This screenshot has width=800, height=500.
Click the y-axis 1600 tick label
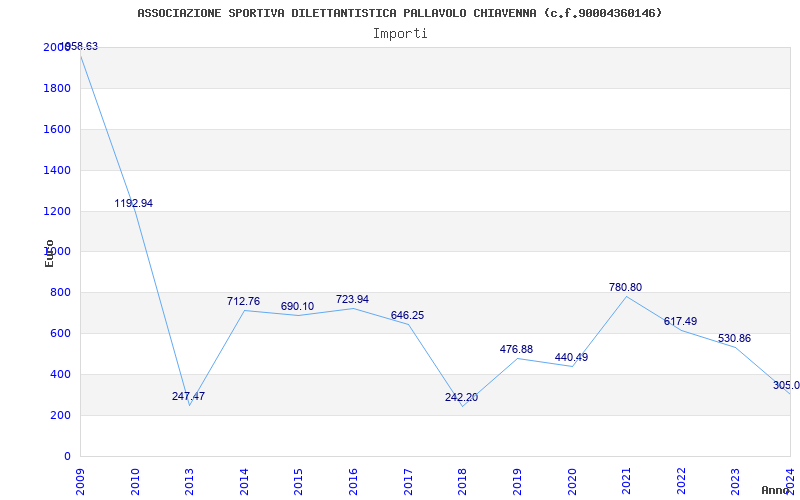(57, 129)
